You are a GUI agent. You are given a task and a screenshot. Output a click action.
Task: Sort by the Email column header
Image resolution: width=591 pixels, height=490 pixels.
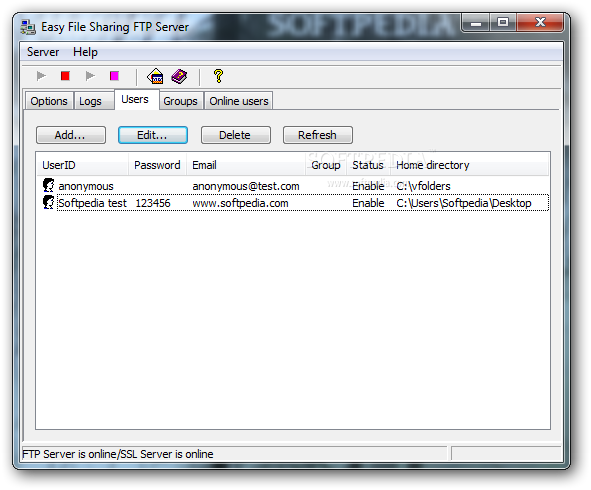point(246,165)
